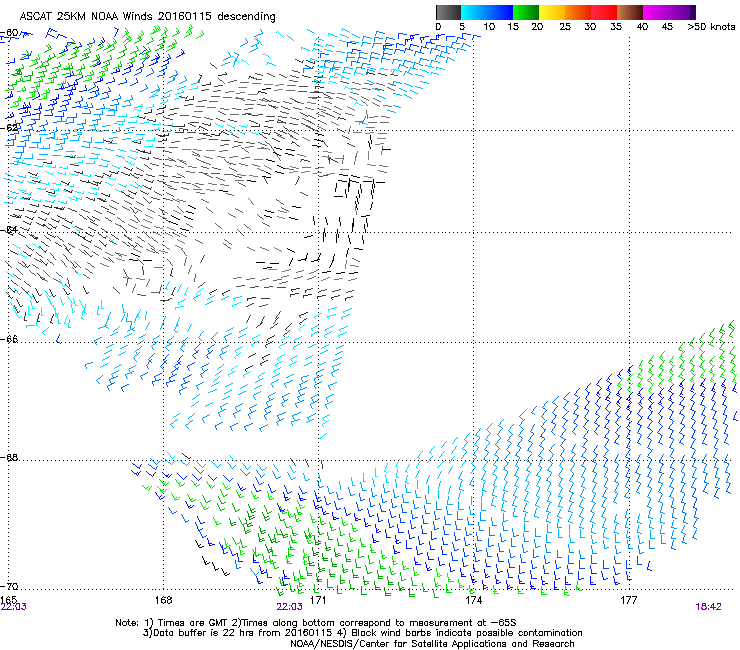This screenshot has width=740, height=650.
Task: Click the orange 25-30 knots legend segment
Action: tap(578, 12)
